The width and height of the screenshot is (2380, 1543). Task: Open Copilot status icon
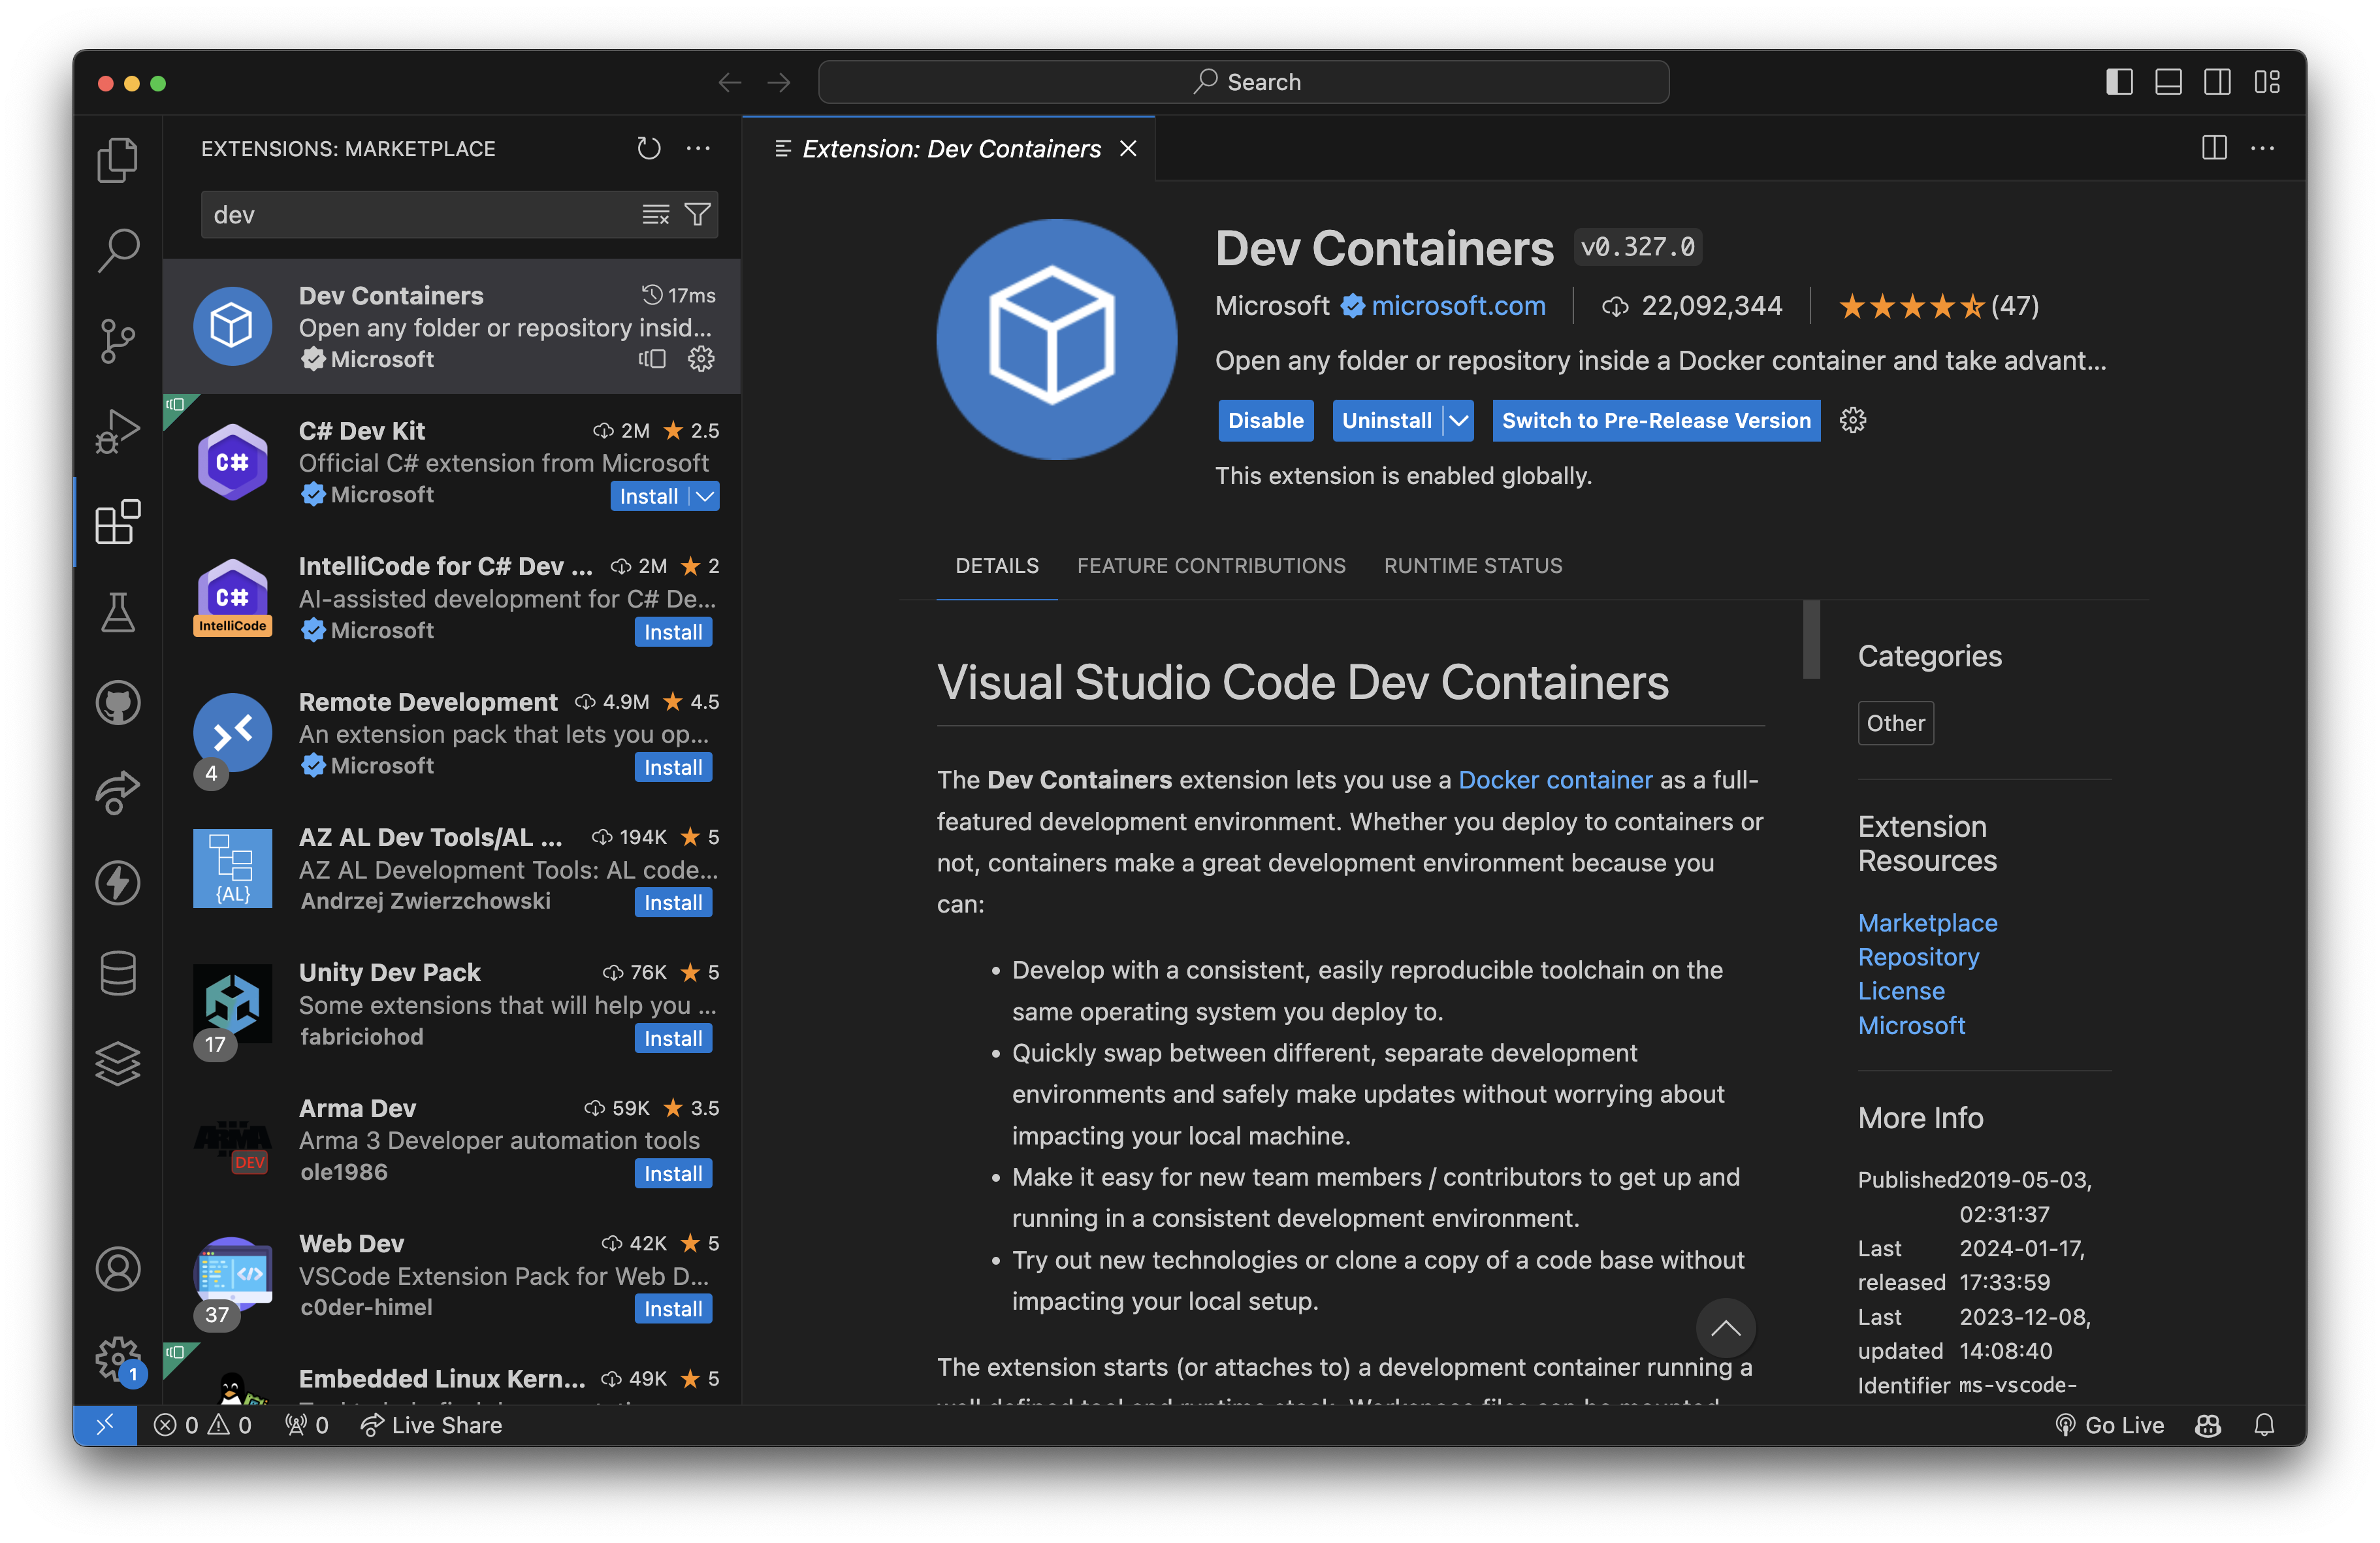coord(2208,1424)
